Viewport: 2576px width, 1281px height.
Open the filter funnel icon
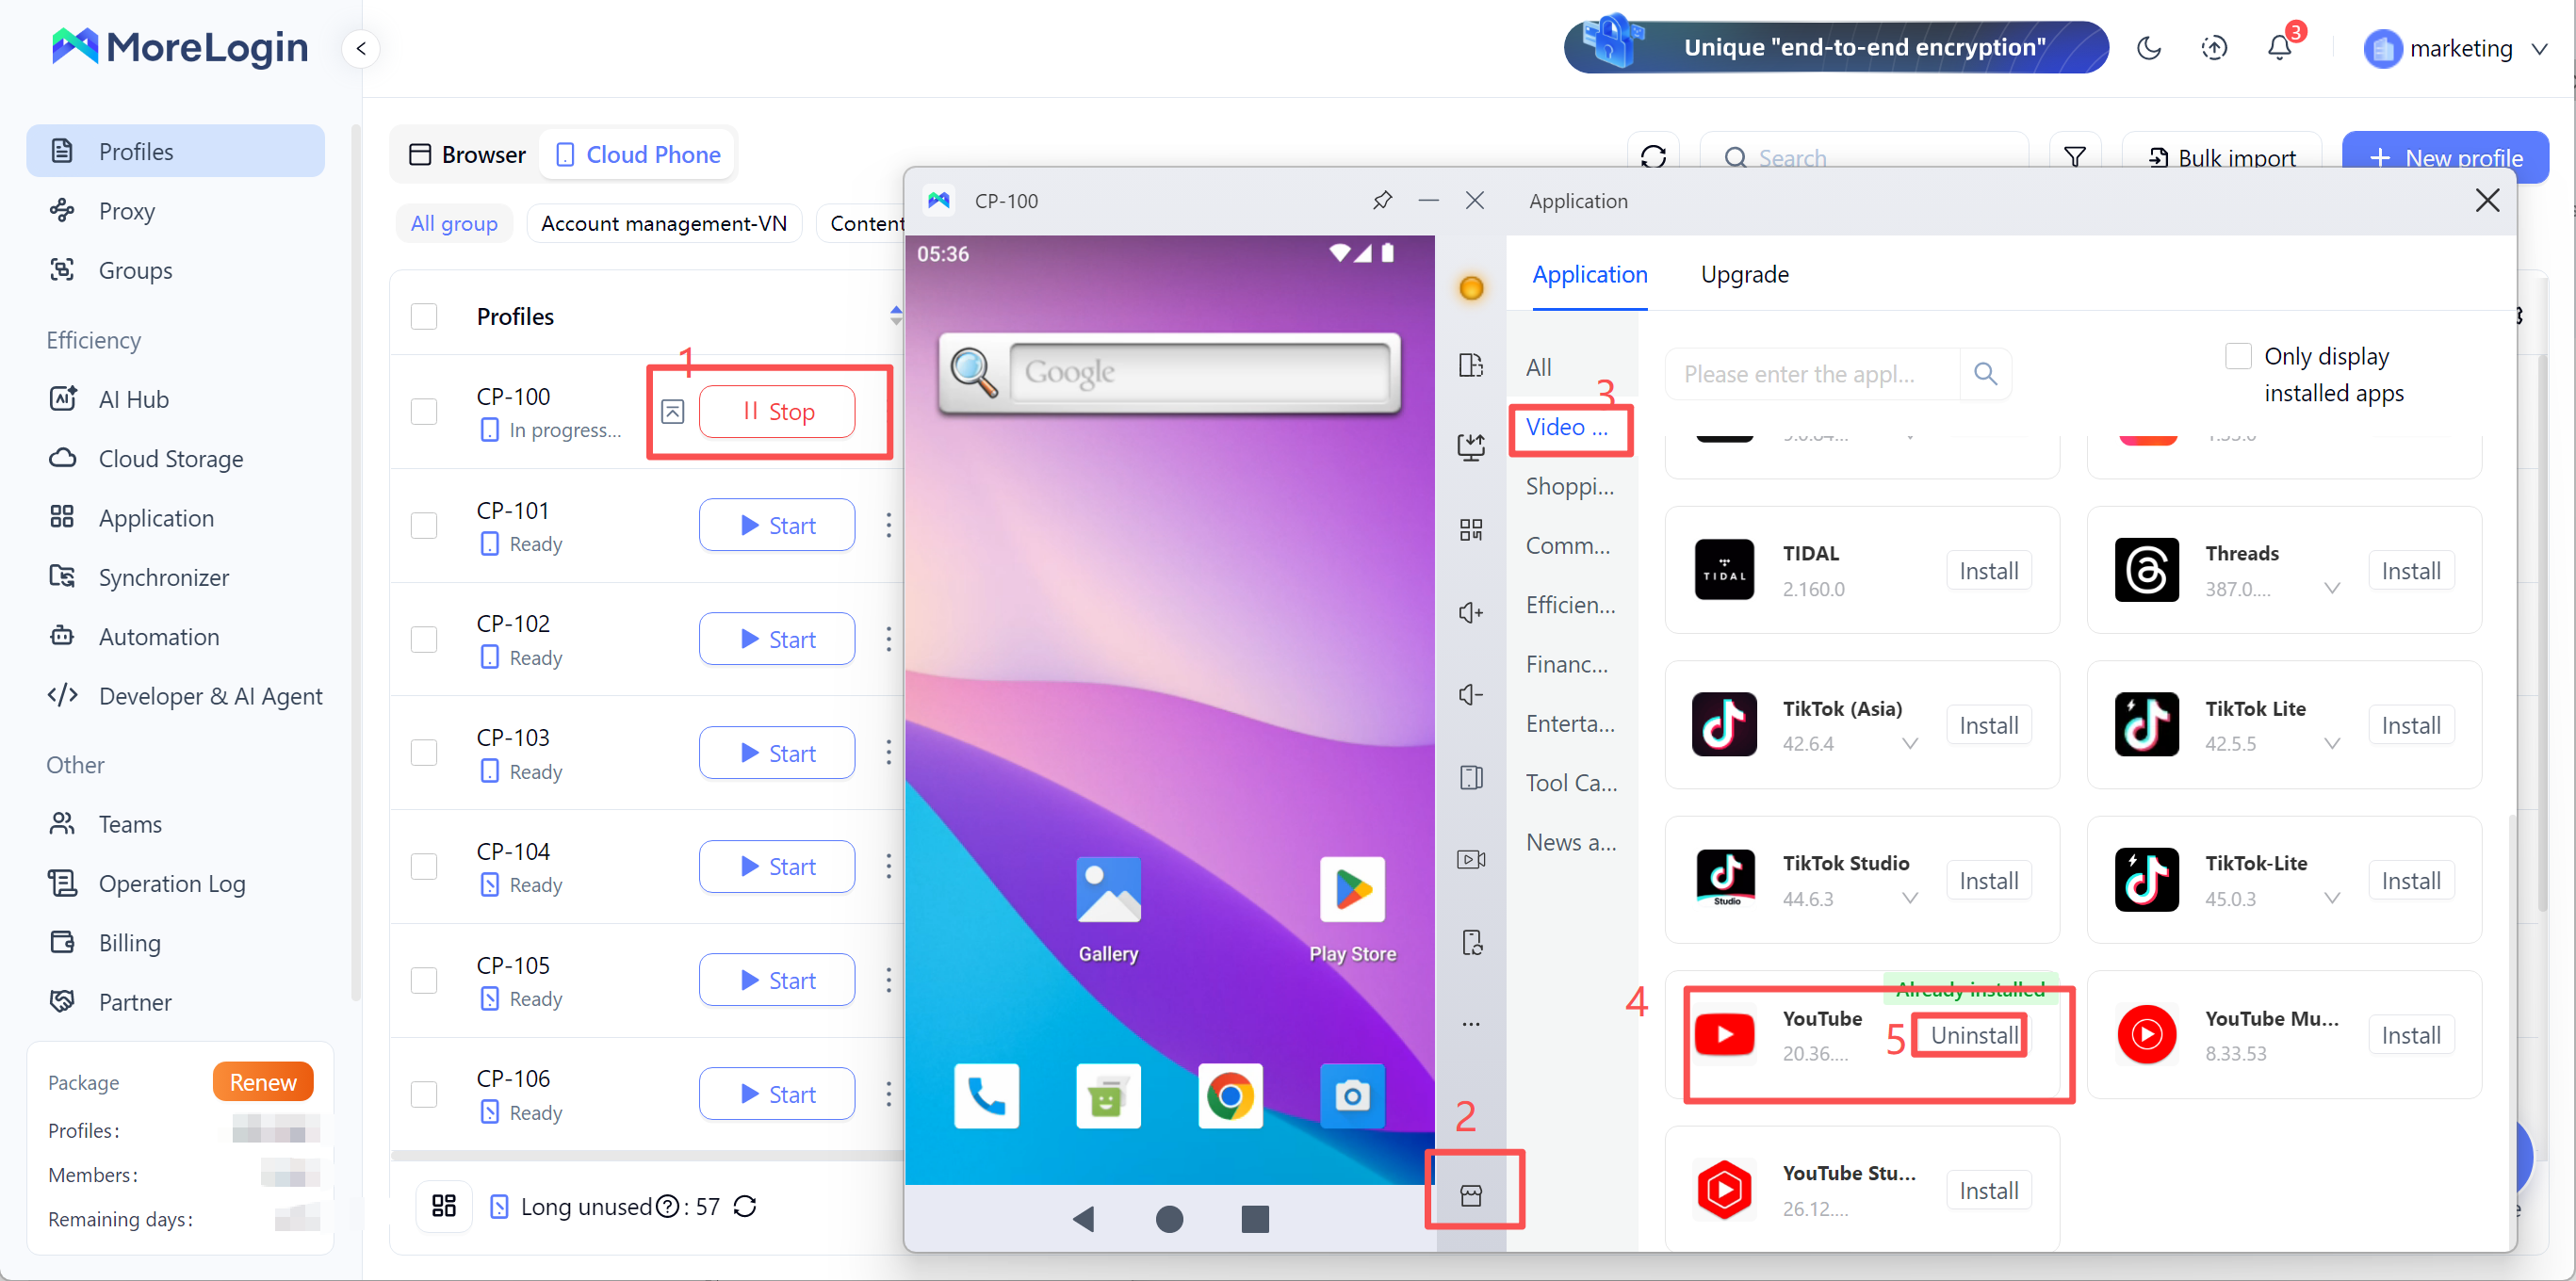(x=2074, y=157)
